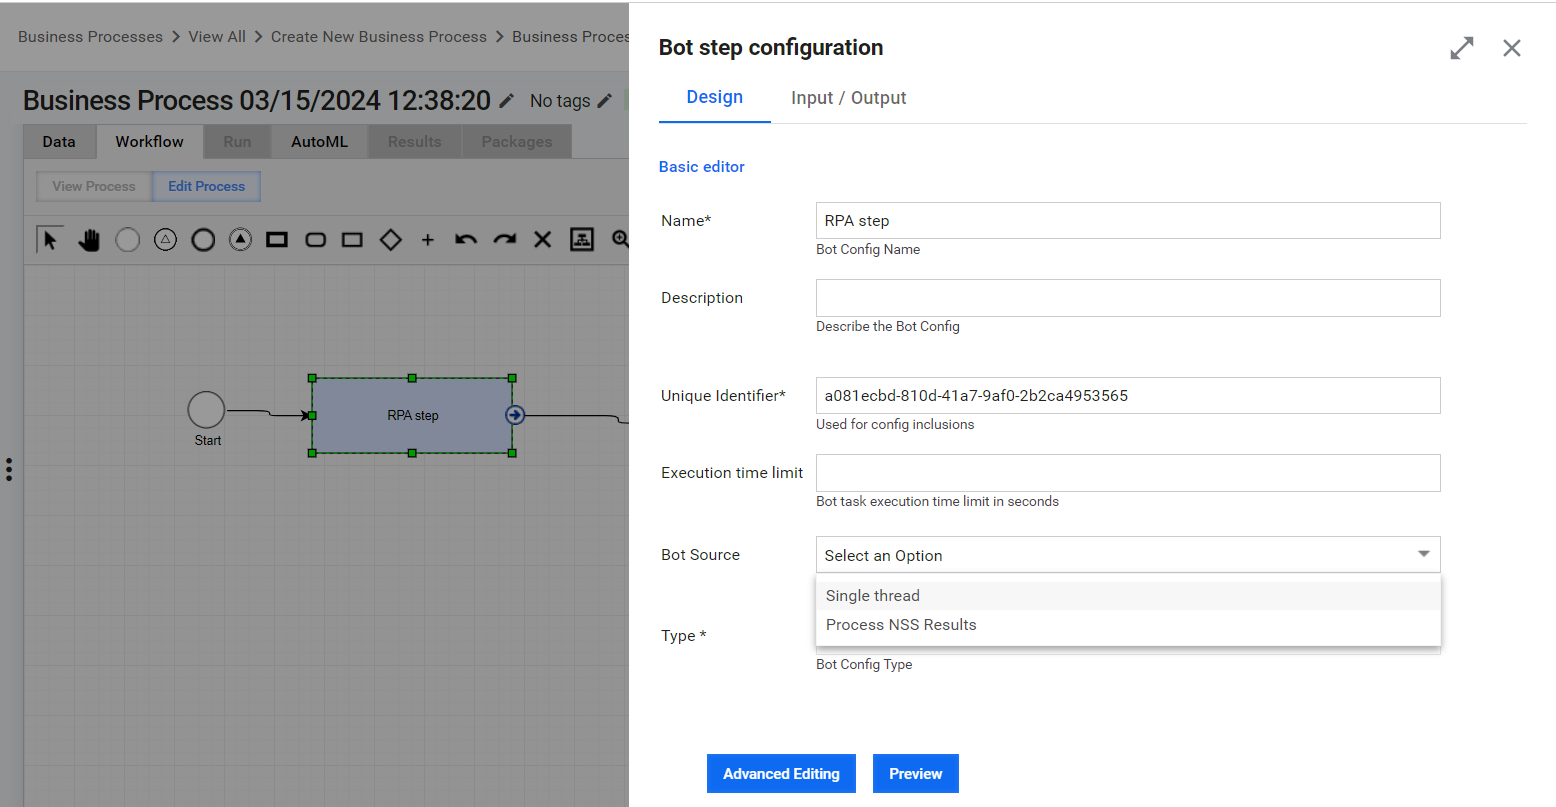Click the X delete icon in the workflow toolbar
Image resolution: width=1556 pixels, height=807 pixels.
coord(542,240)
